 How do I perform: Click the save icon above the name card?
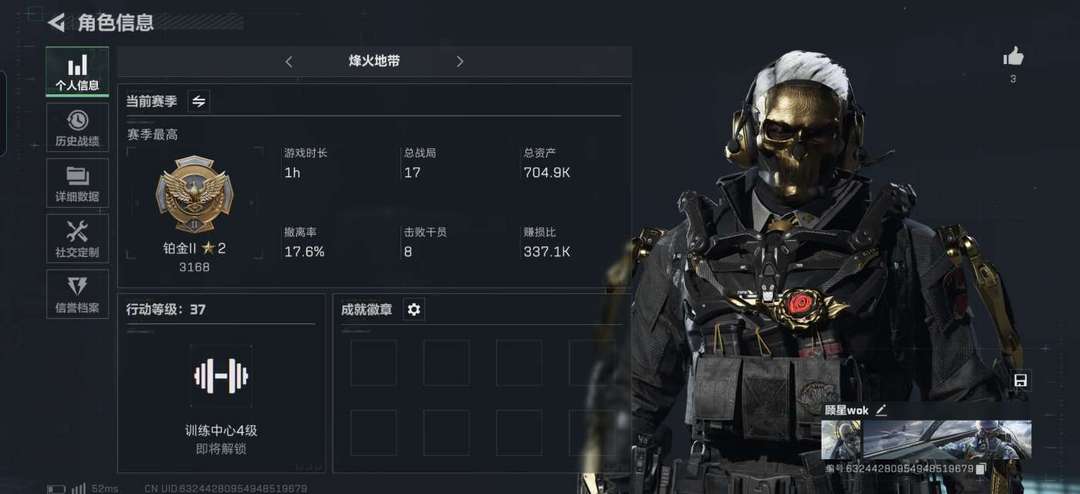(x=1021, y=380)
